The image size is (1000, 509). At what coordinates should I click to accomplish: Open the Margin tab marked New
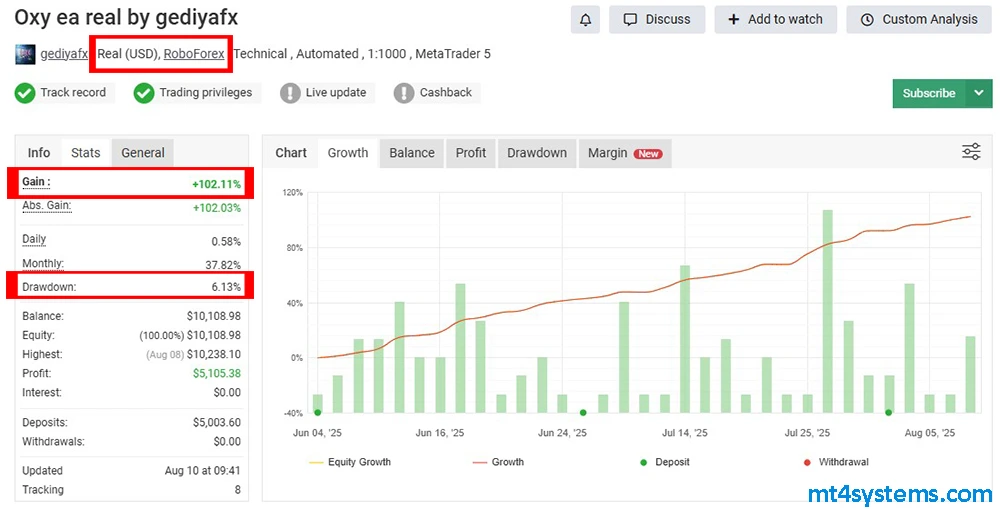[623, 153]
